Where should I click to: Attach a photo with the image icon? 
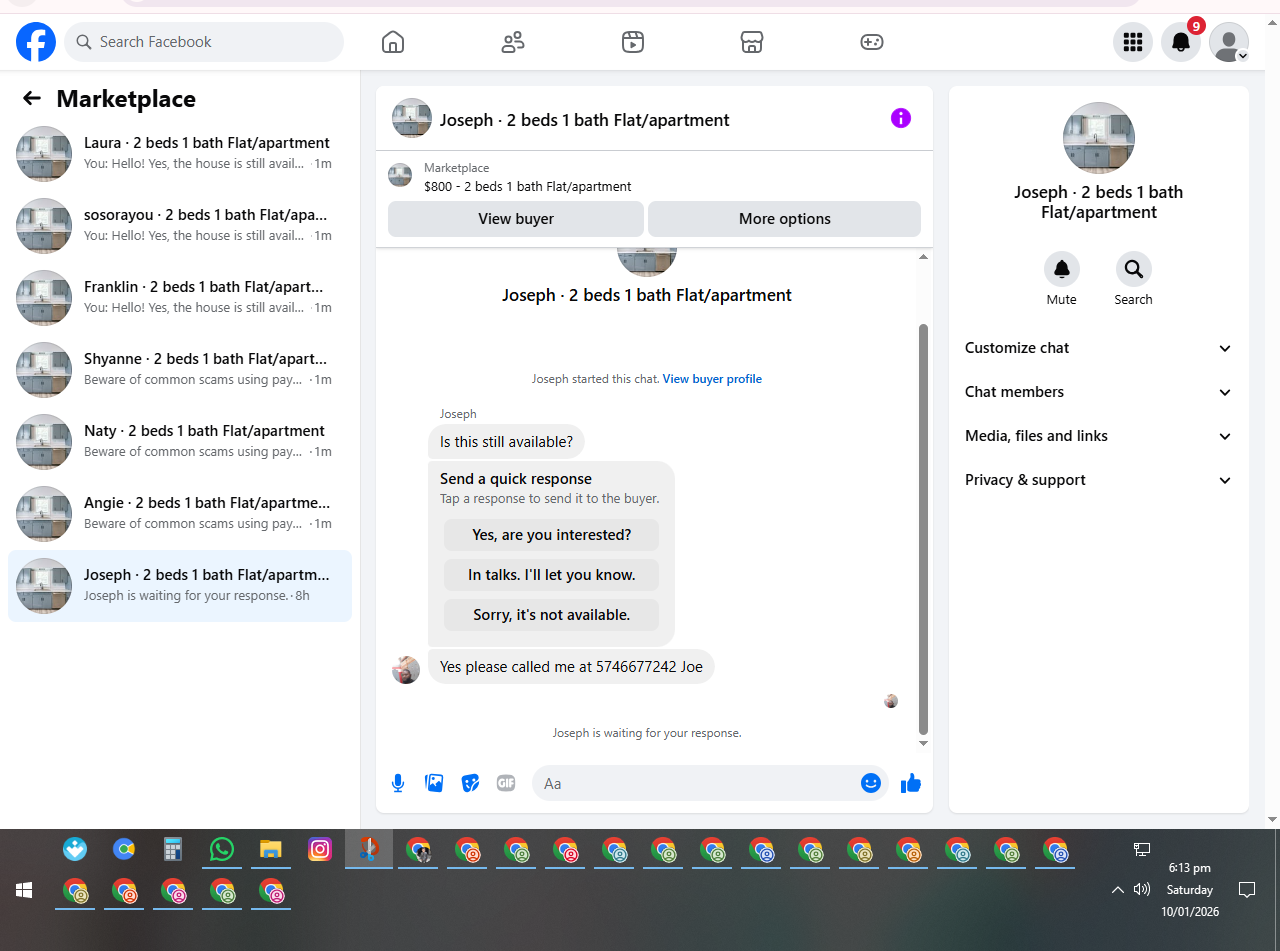click(x=434, y=783)
